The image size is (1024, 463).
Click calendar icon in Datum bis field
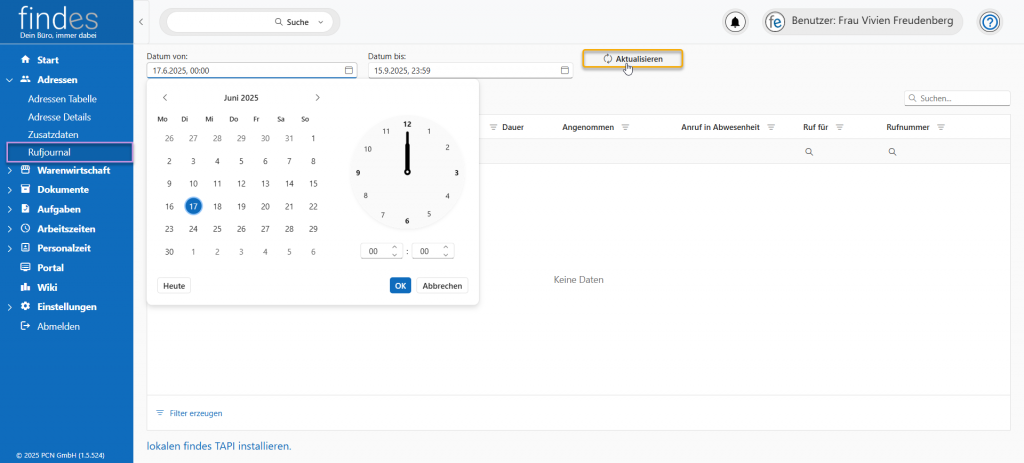click(x=564, y=71)
